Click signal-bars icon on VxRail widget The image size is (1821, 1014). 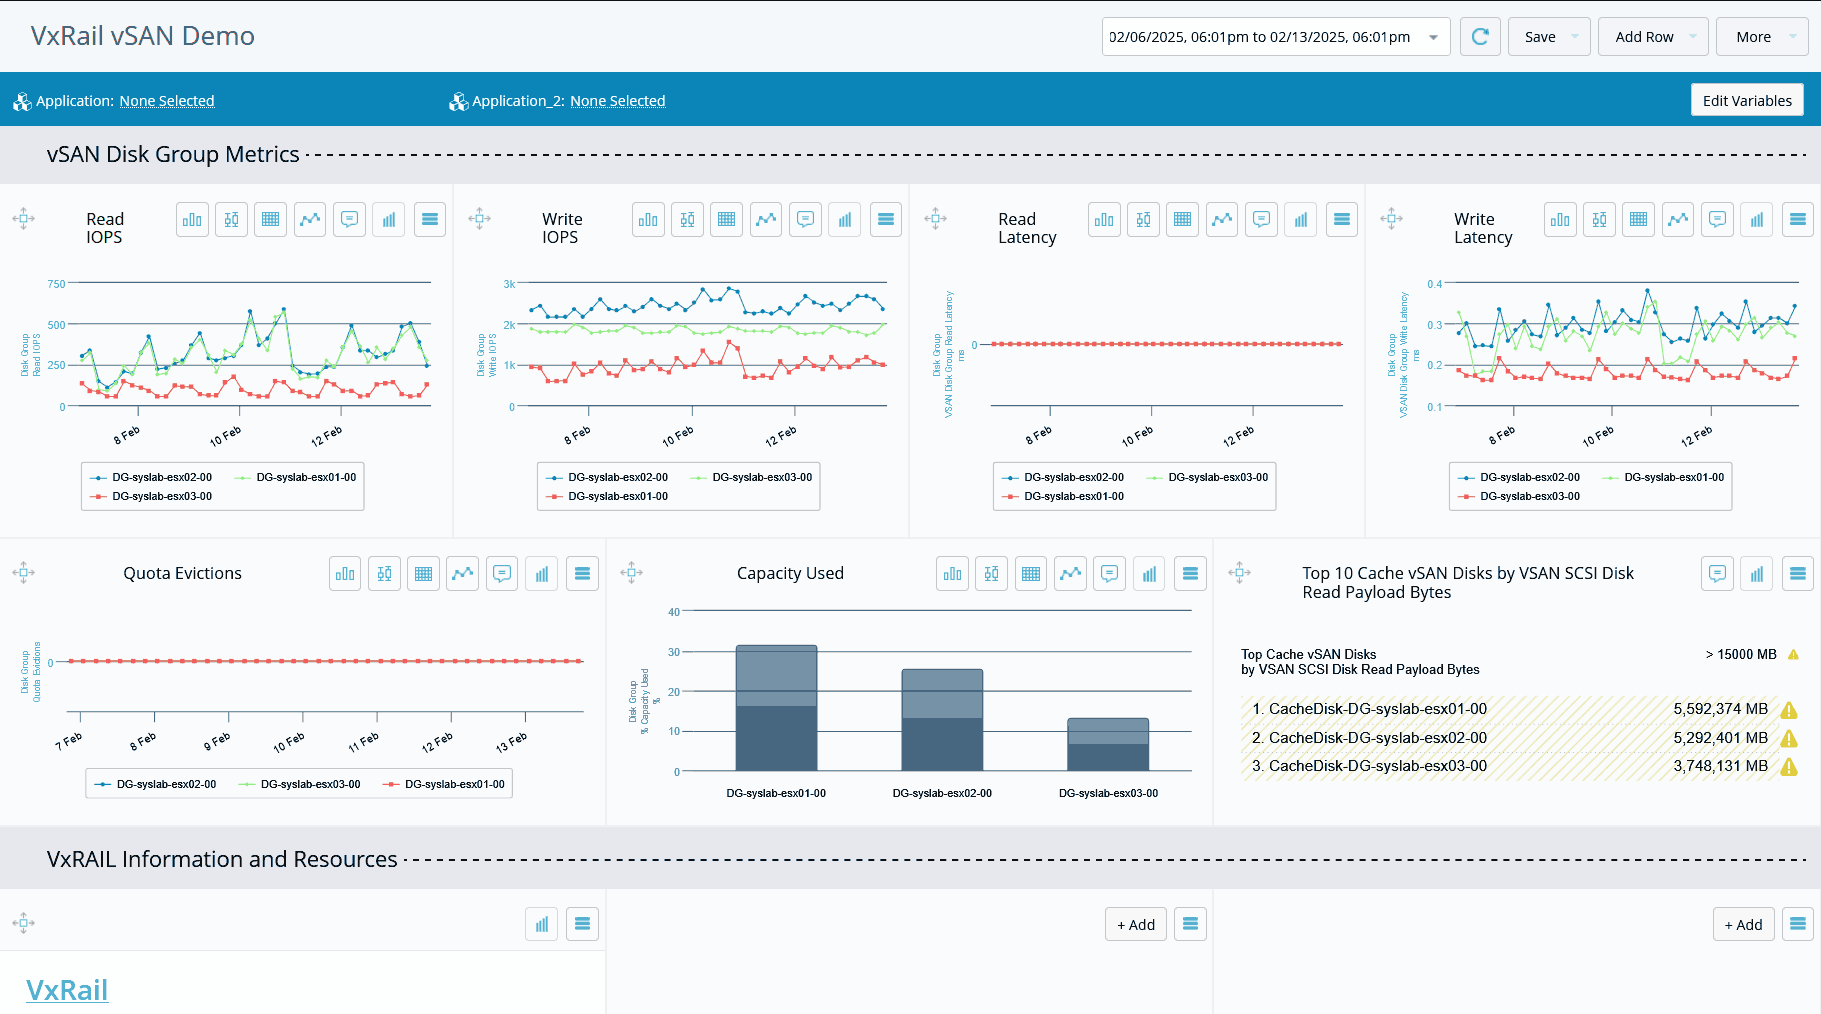(x=541, y=924)
